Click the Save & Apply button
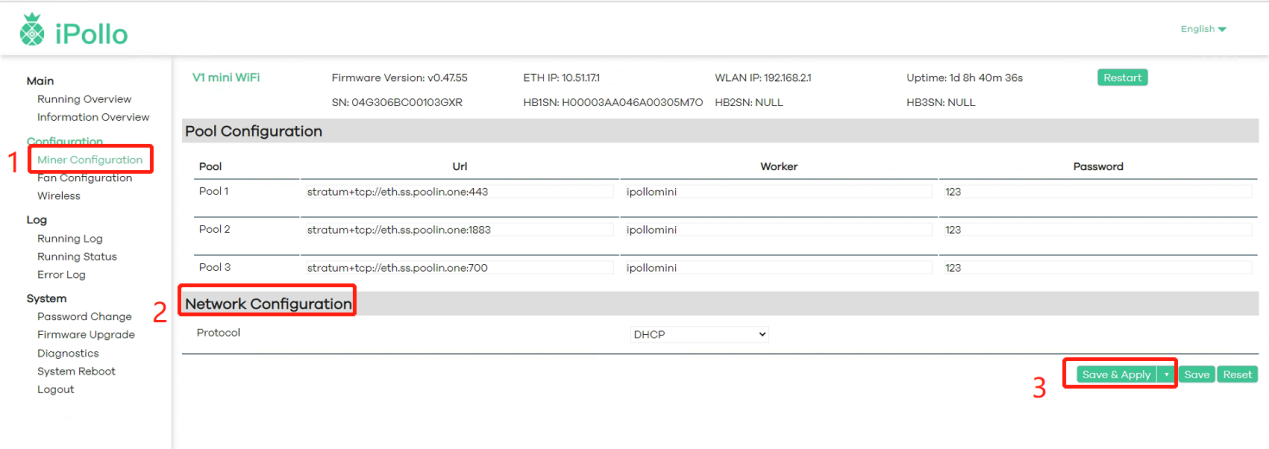 pyautogui.click(x=1116, y=374)
